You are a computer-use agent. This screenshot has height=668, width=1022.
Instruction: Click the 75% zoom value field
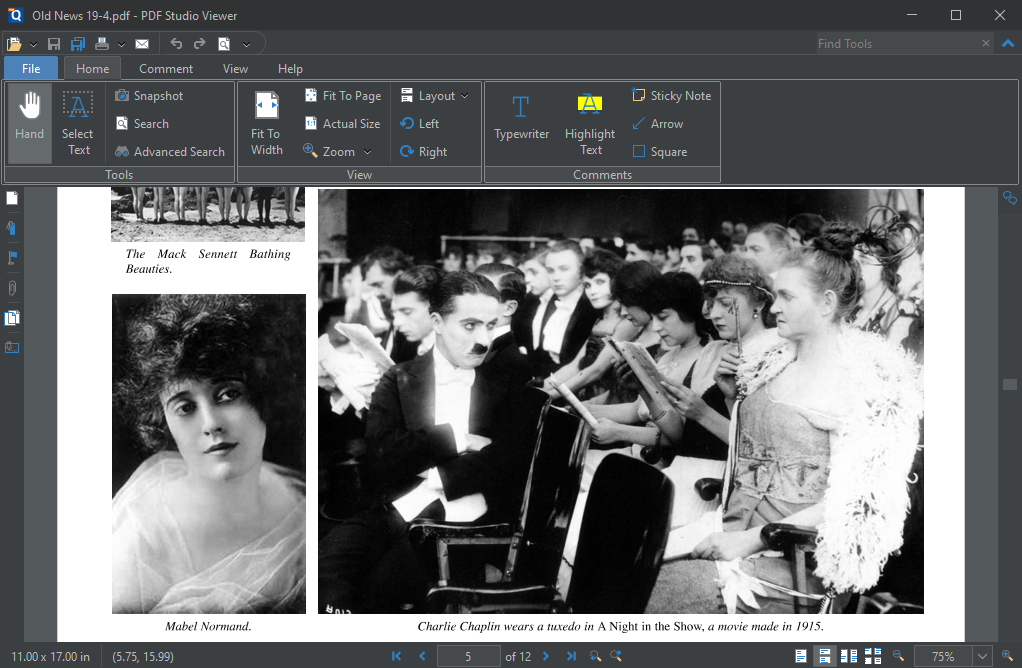click(943, 656)
